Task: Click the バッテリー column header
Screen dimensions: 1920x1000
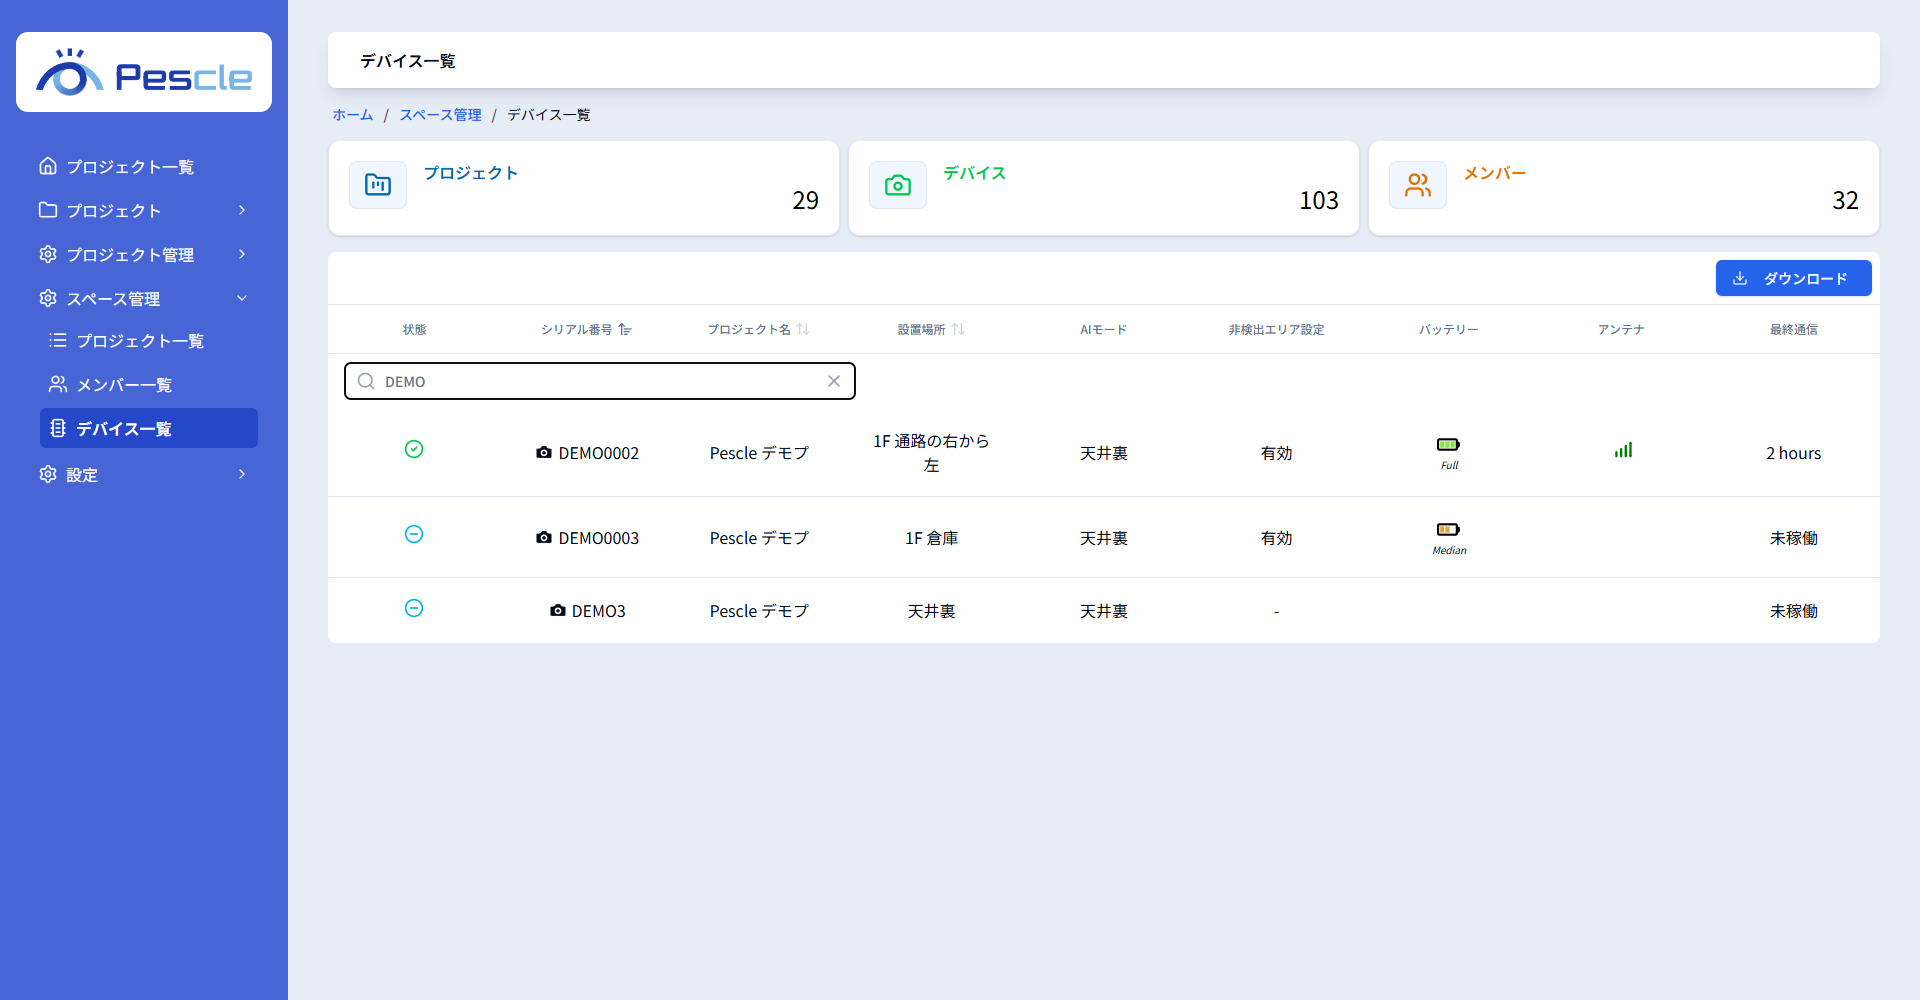Action: [x=1448, y=329]
